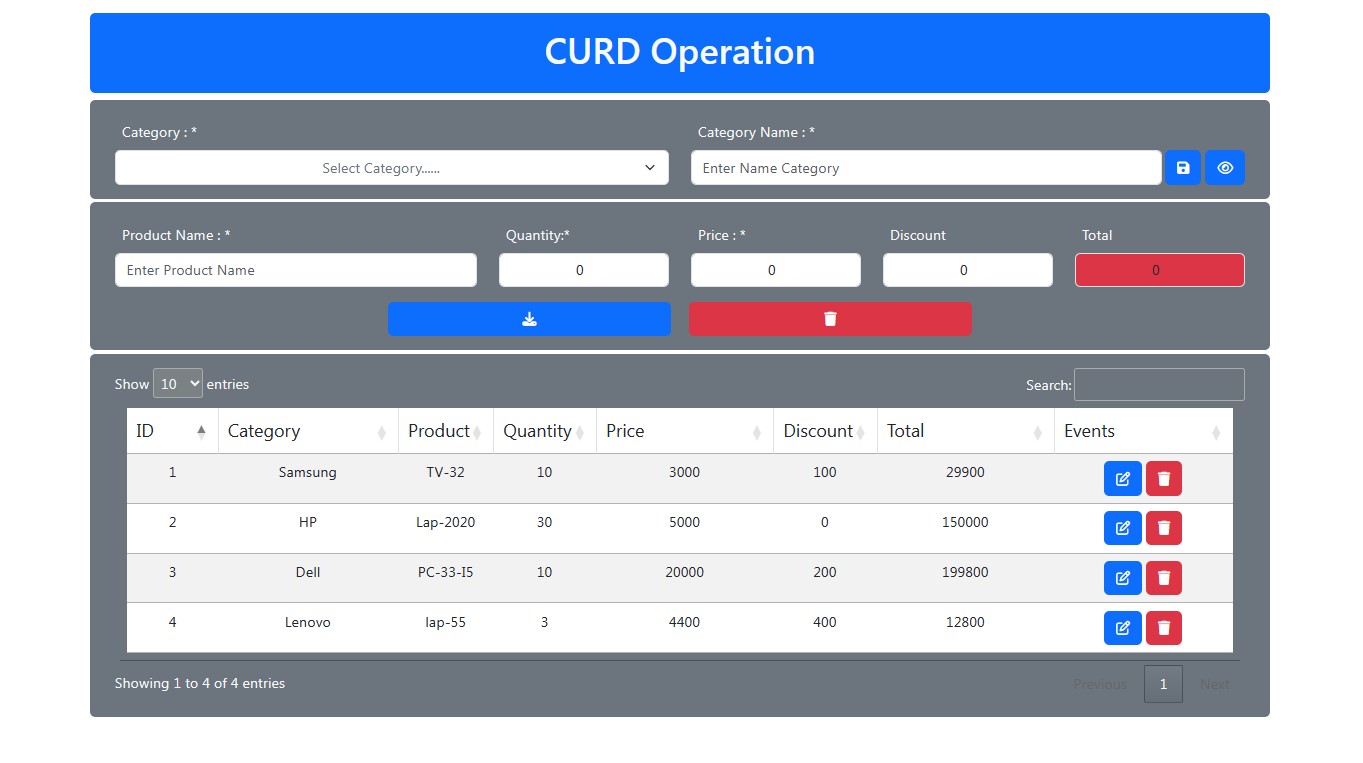This screenshot has height=763, width=1363.
Task: Click the red trash clear form button
Action: point(830,319)
